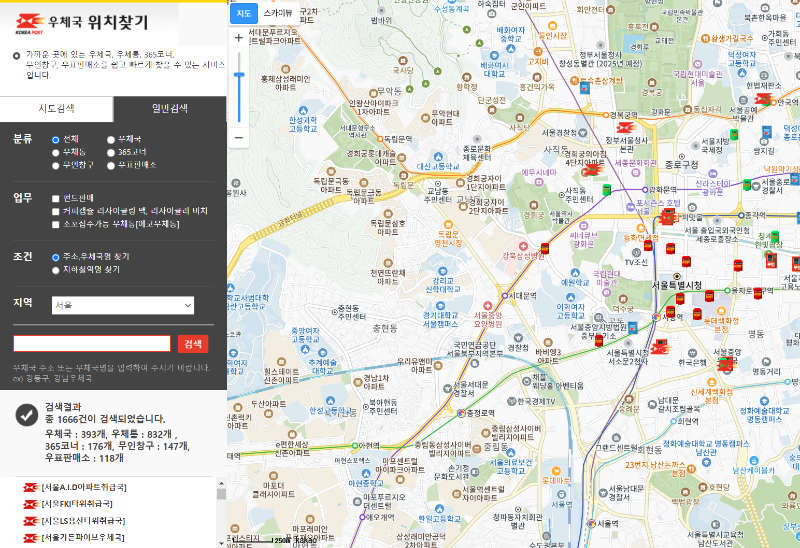Check the 소포접수가능 우체통 checkbox
The height and width of the screenshot is (548, 800).
click(56, 225)
